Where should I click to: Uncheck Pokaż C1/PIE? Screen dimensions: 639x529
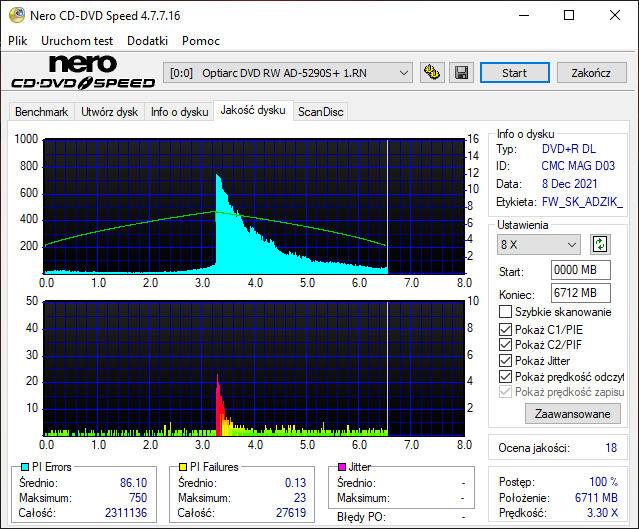click(x=505, y=329)
